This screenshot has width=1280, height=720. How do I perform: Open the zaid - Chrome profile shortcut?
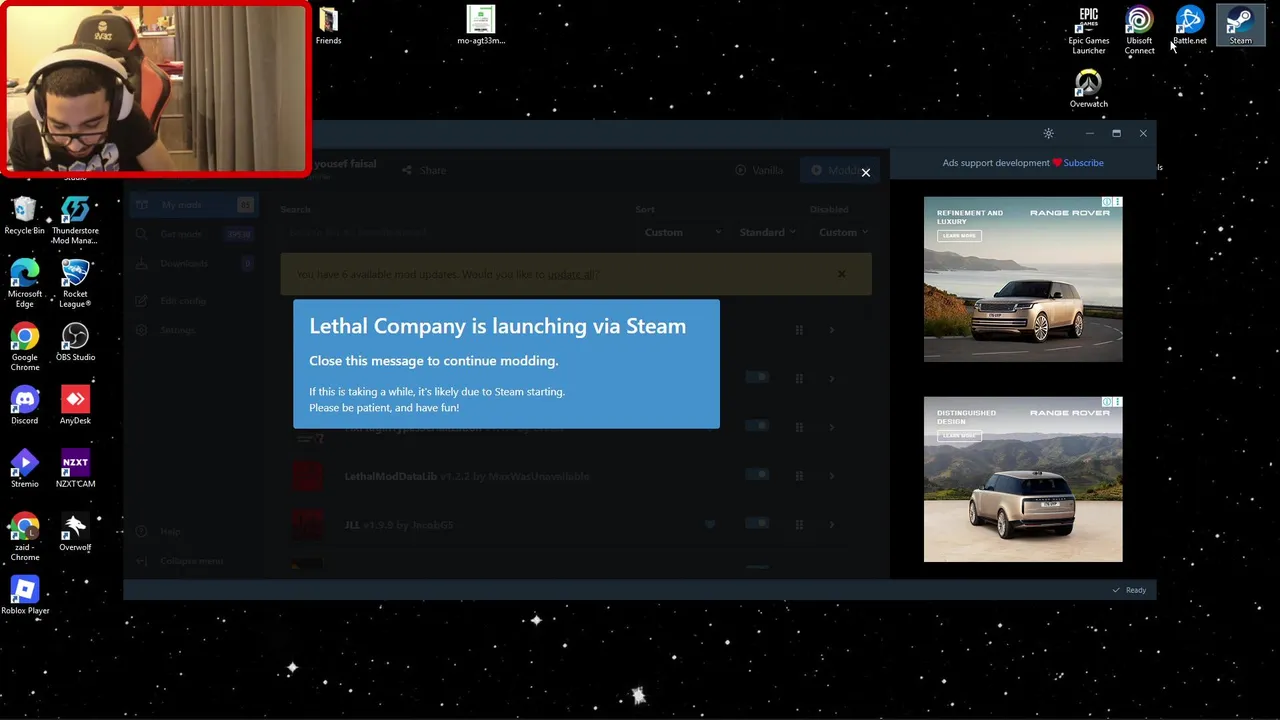(x=25, y=536)
